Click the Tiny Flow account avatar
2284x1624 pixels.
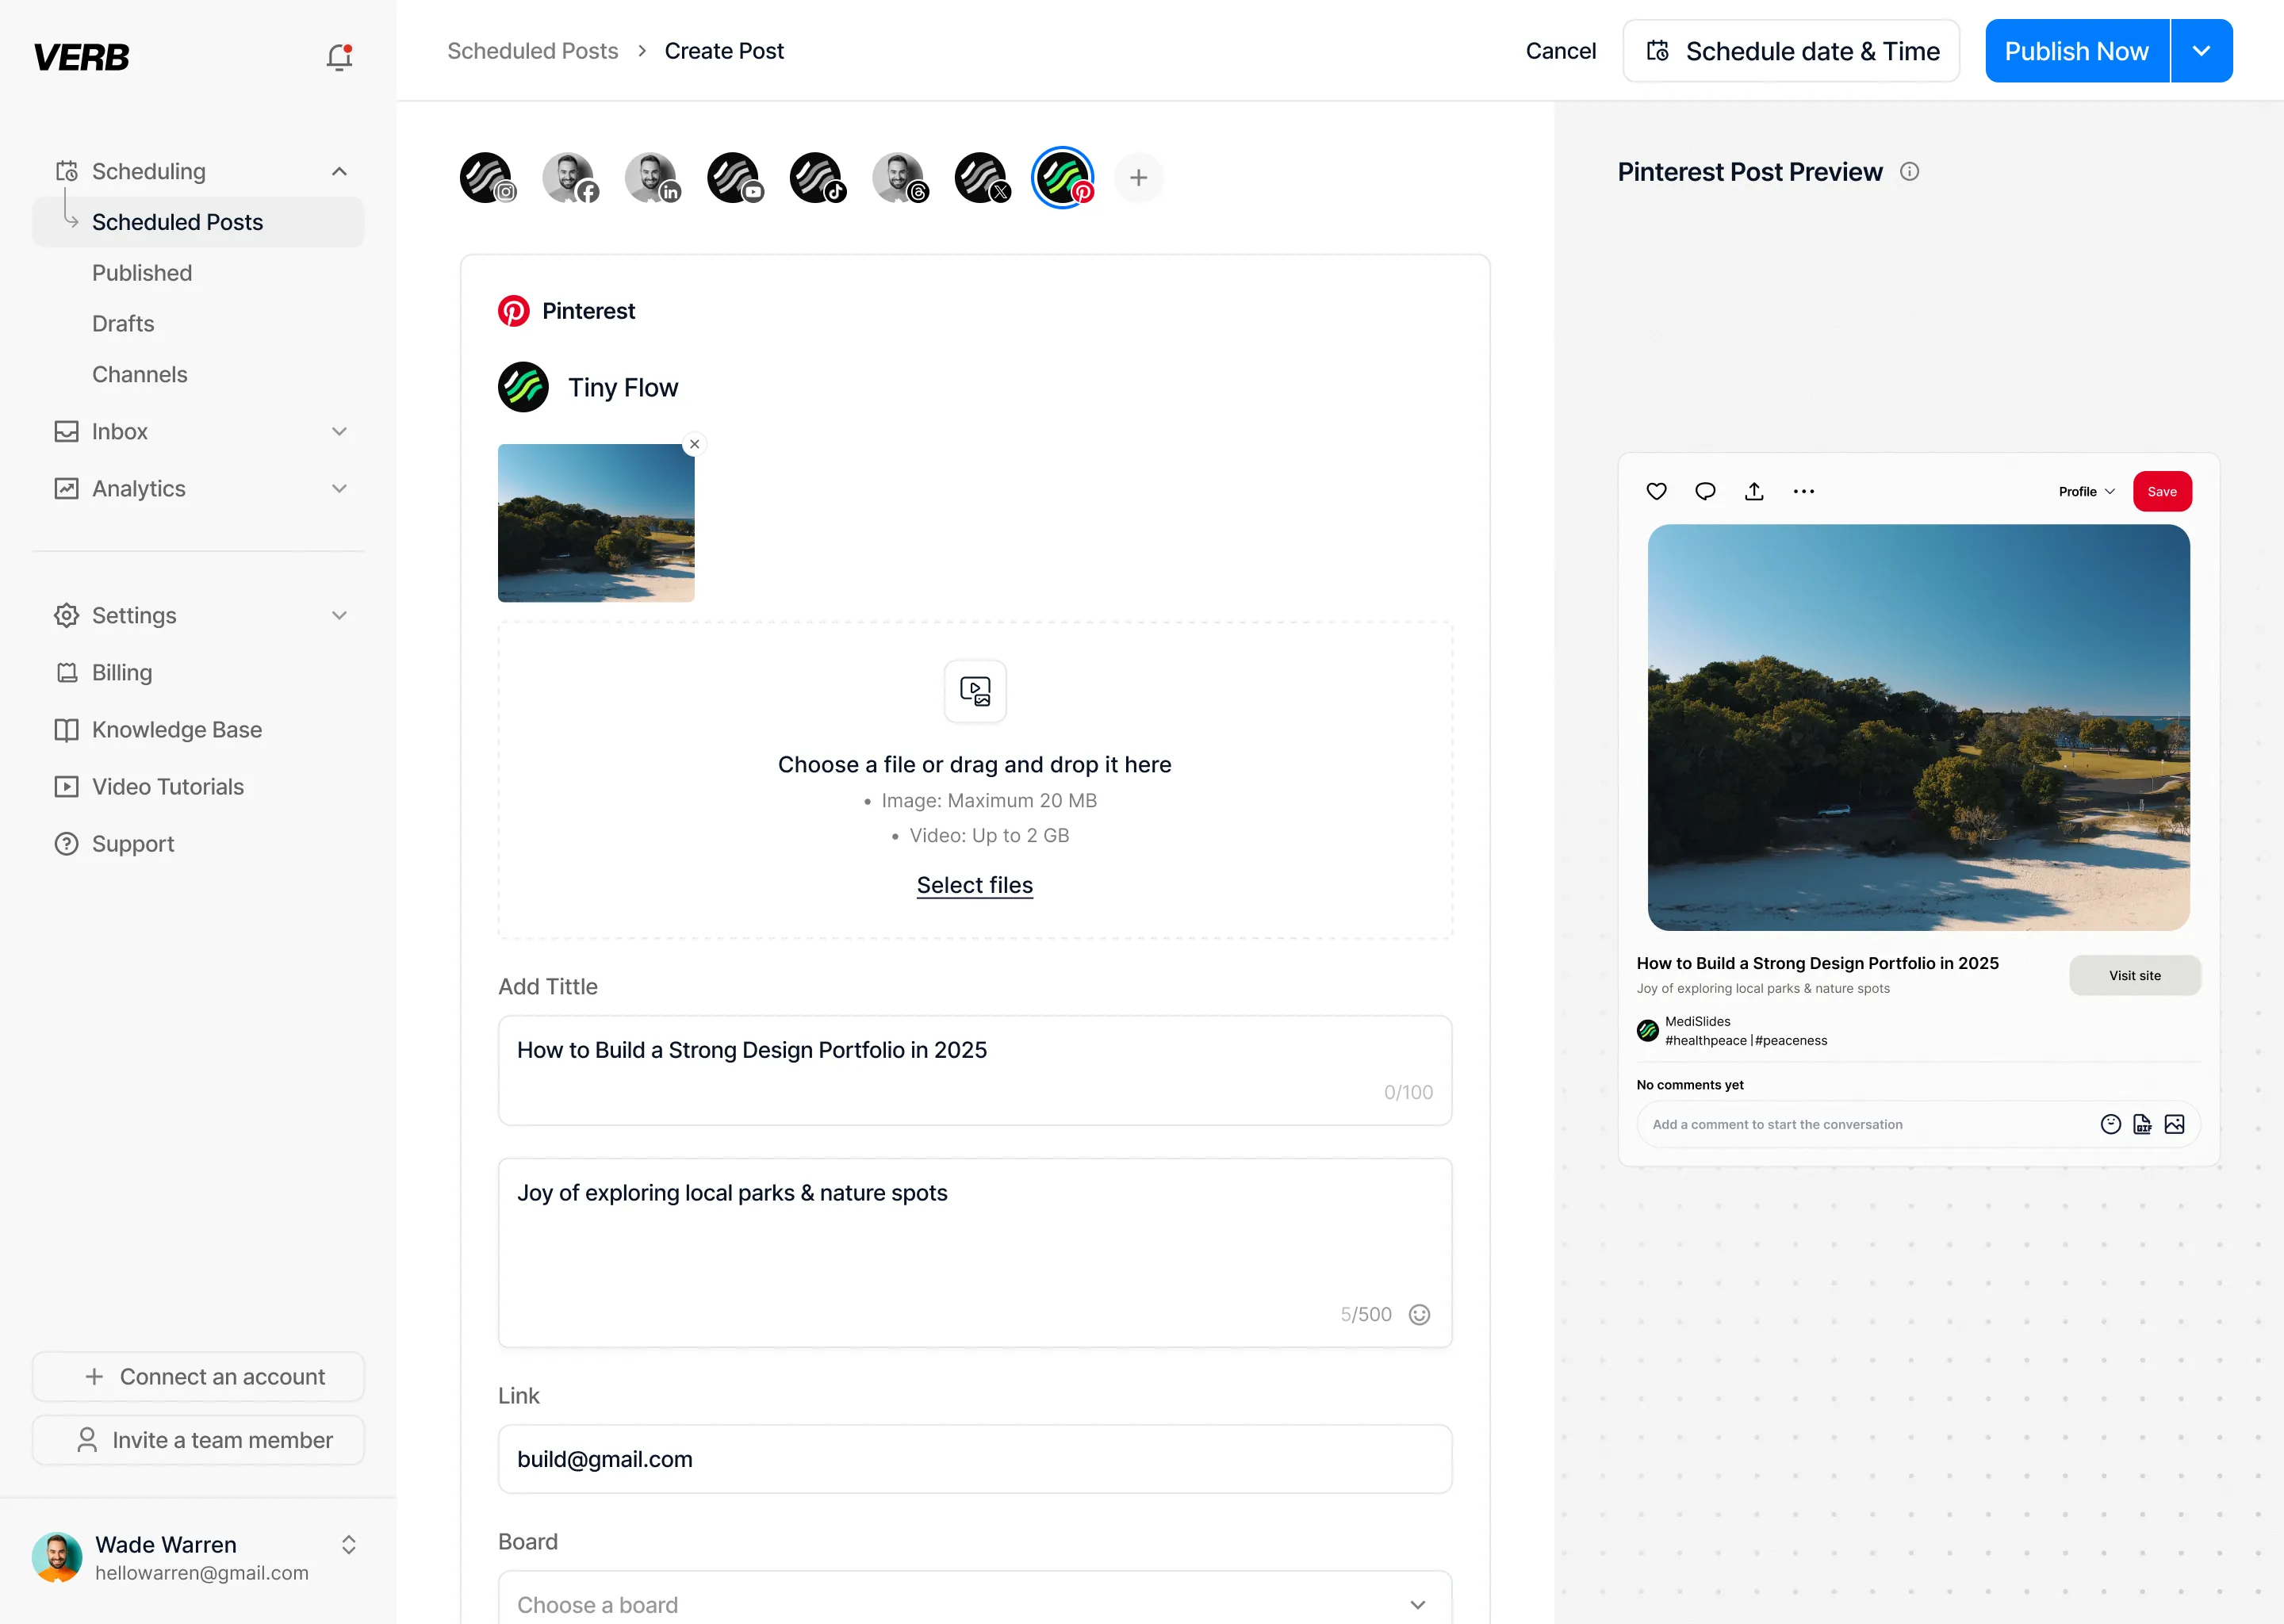click(x=523, y=387)
